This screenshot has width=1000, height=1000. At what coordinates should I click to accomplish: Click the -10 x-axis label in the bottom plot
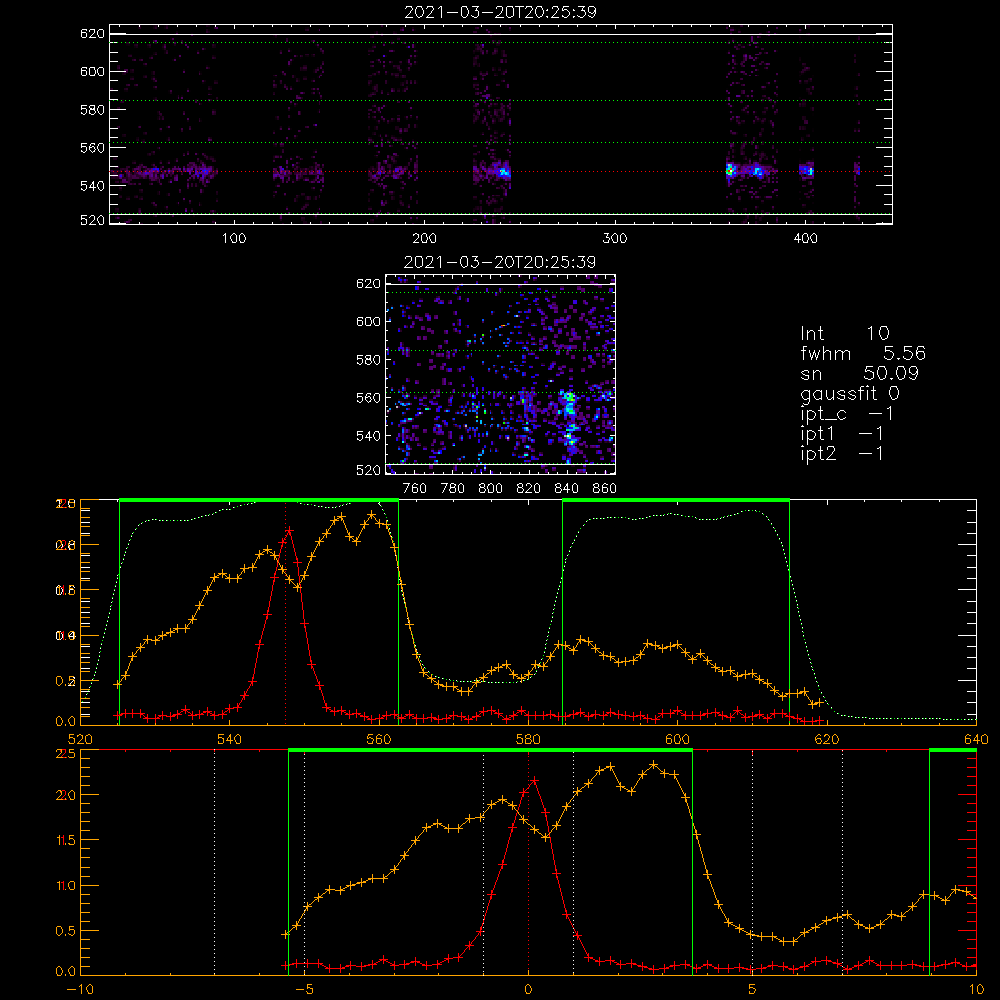[x=80, y=990]
